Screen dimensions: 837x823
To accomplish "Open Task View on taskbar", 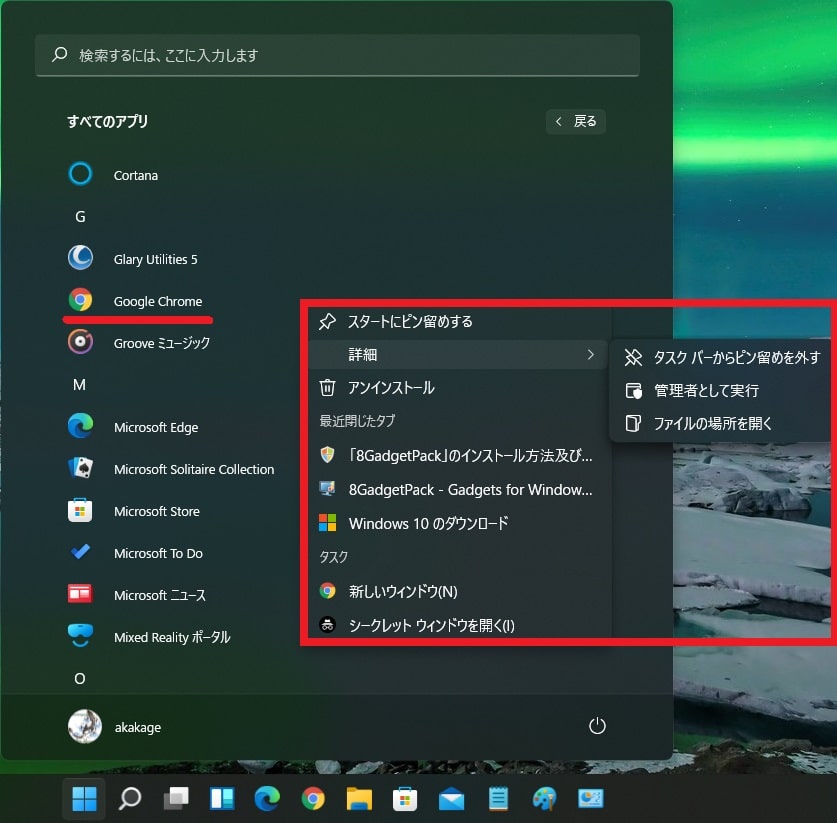I will [176, 799].
